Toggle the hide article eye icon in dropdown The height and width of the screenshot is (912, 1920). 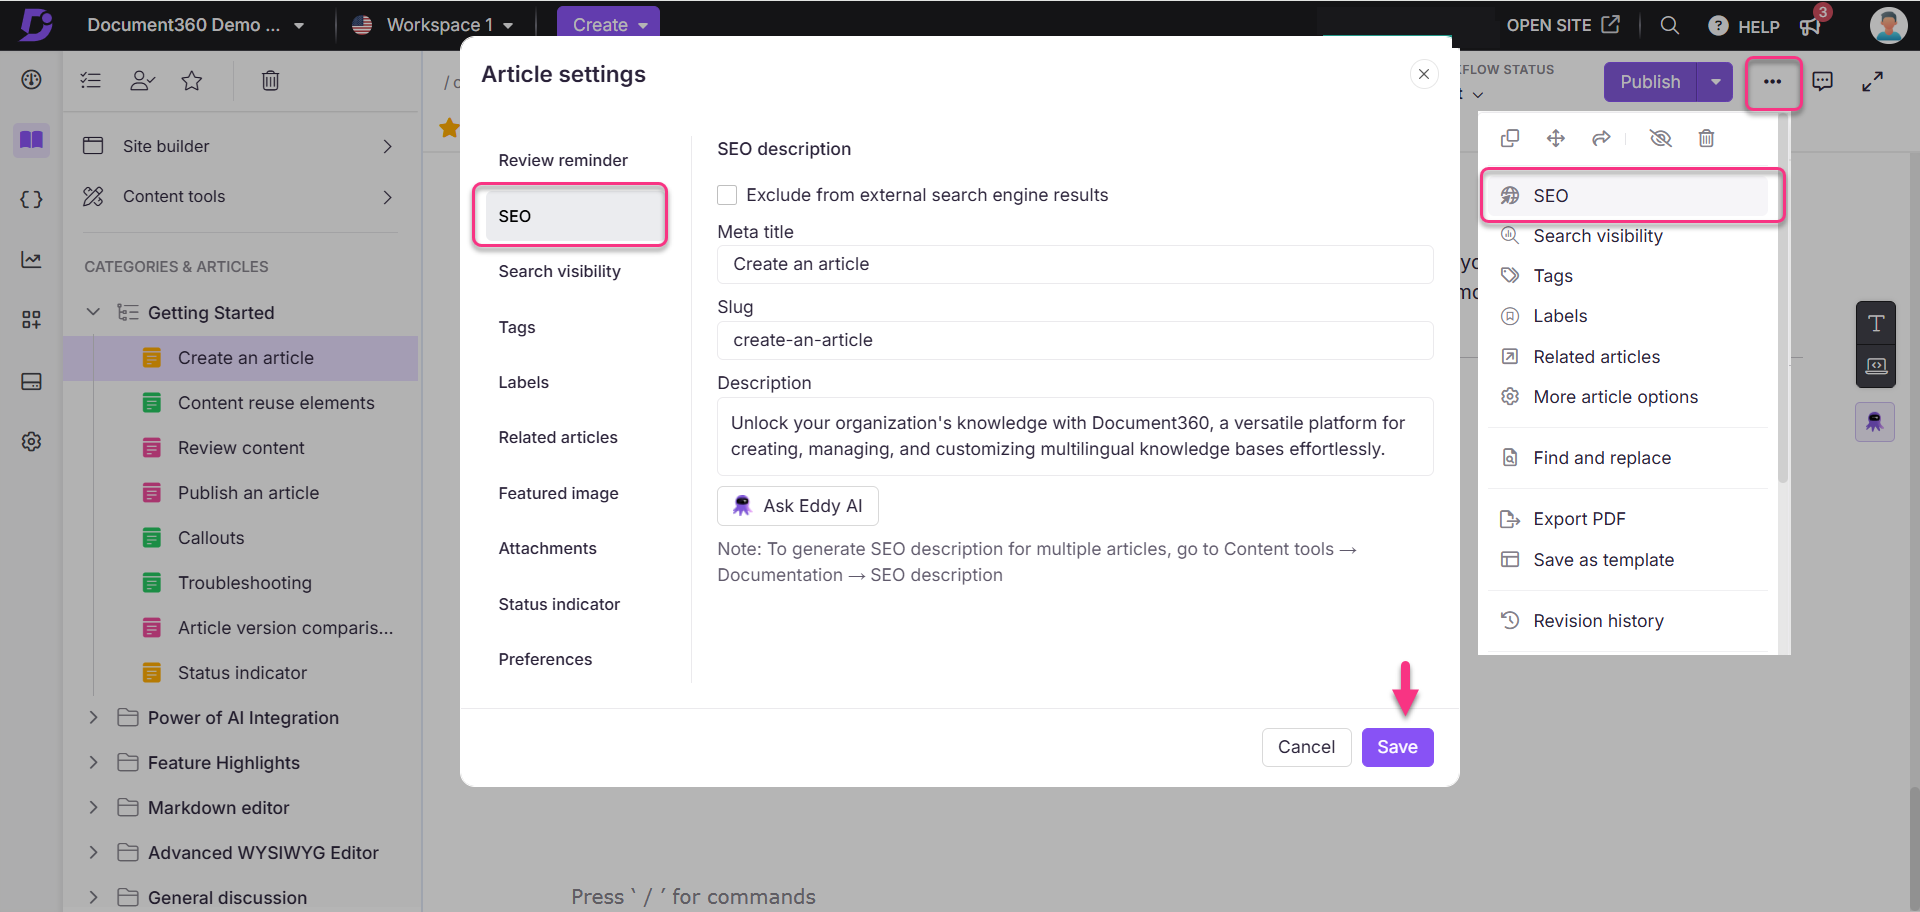(x=1661, y=138)
